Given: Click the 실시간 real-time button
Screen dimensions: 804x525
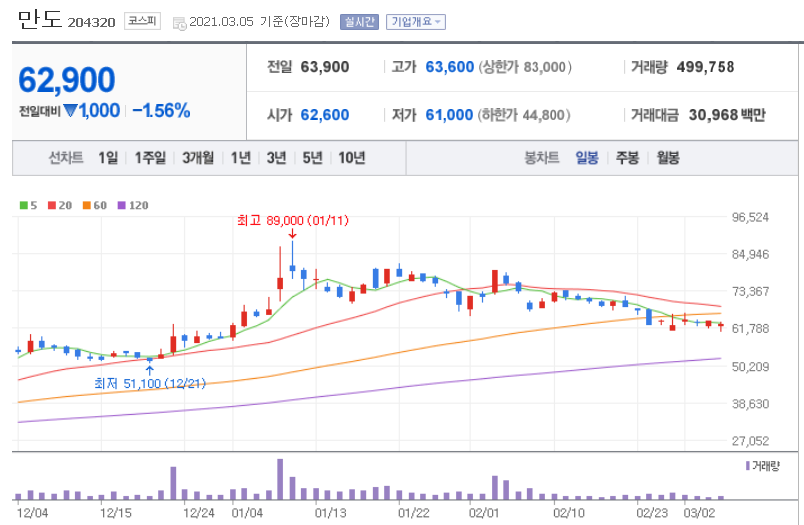Looking at the screenshot, I should point(359,22).
